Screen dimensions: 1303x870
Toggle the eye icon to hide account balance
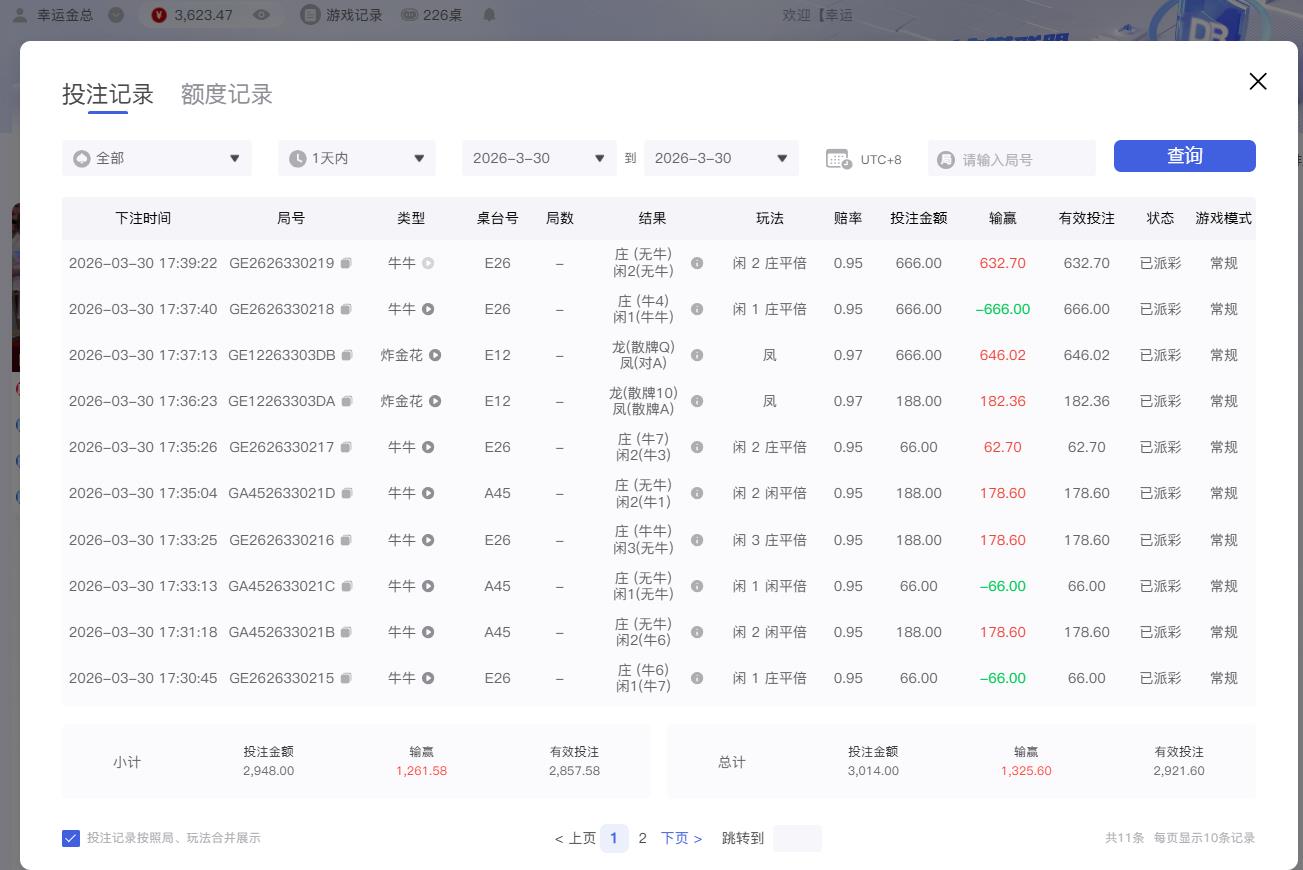(261, 15)
